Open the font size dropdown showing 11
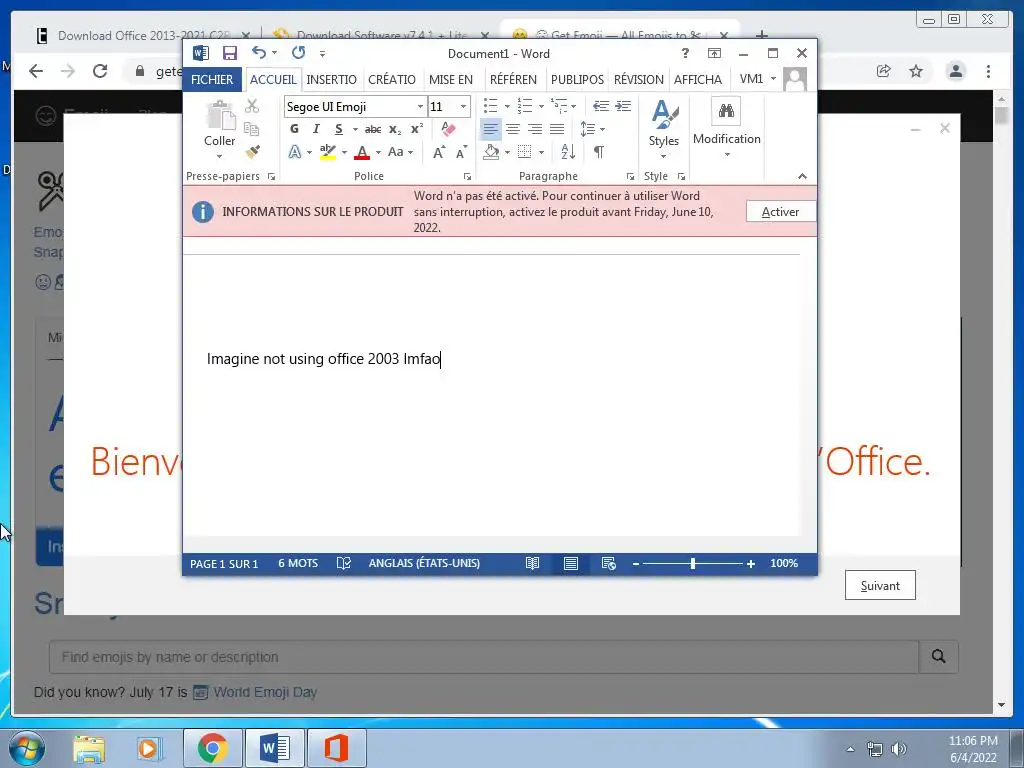The height and width of the screenshot is (768, 1024). click(x=464, y=106)
